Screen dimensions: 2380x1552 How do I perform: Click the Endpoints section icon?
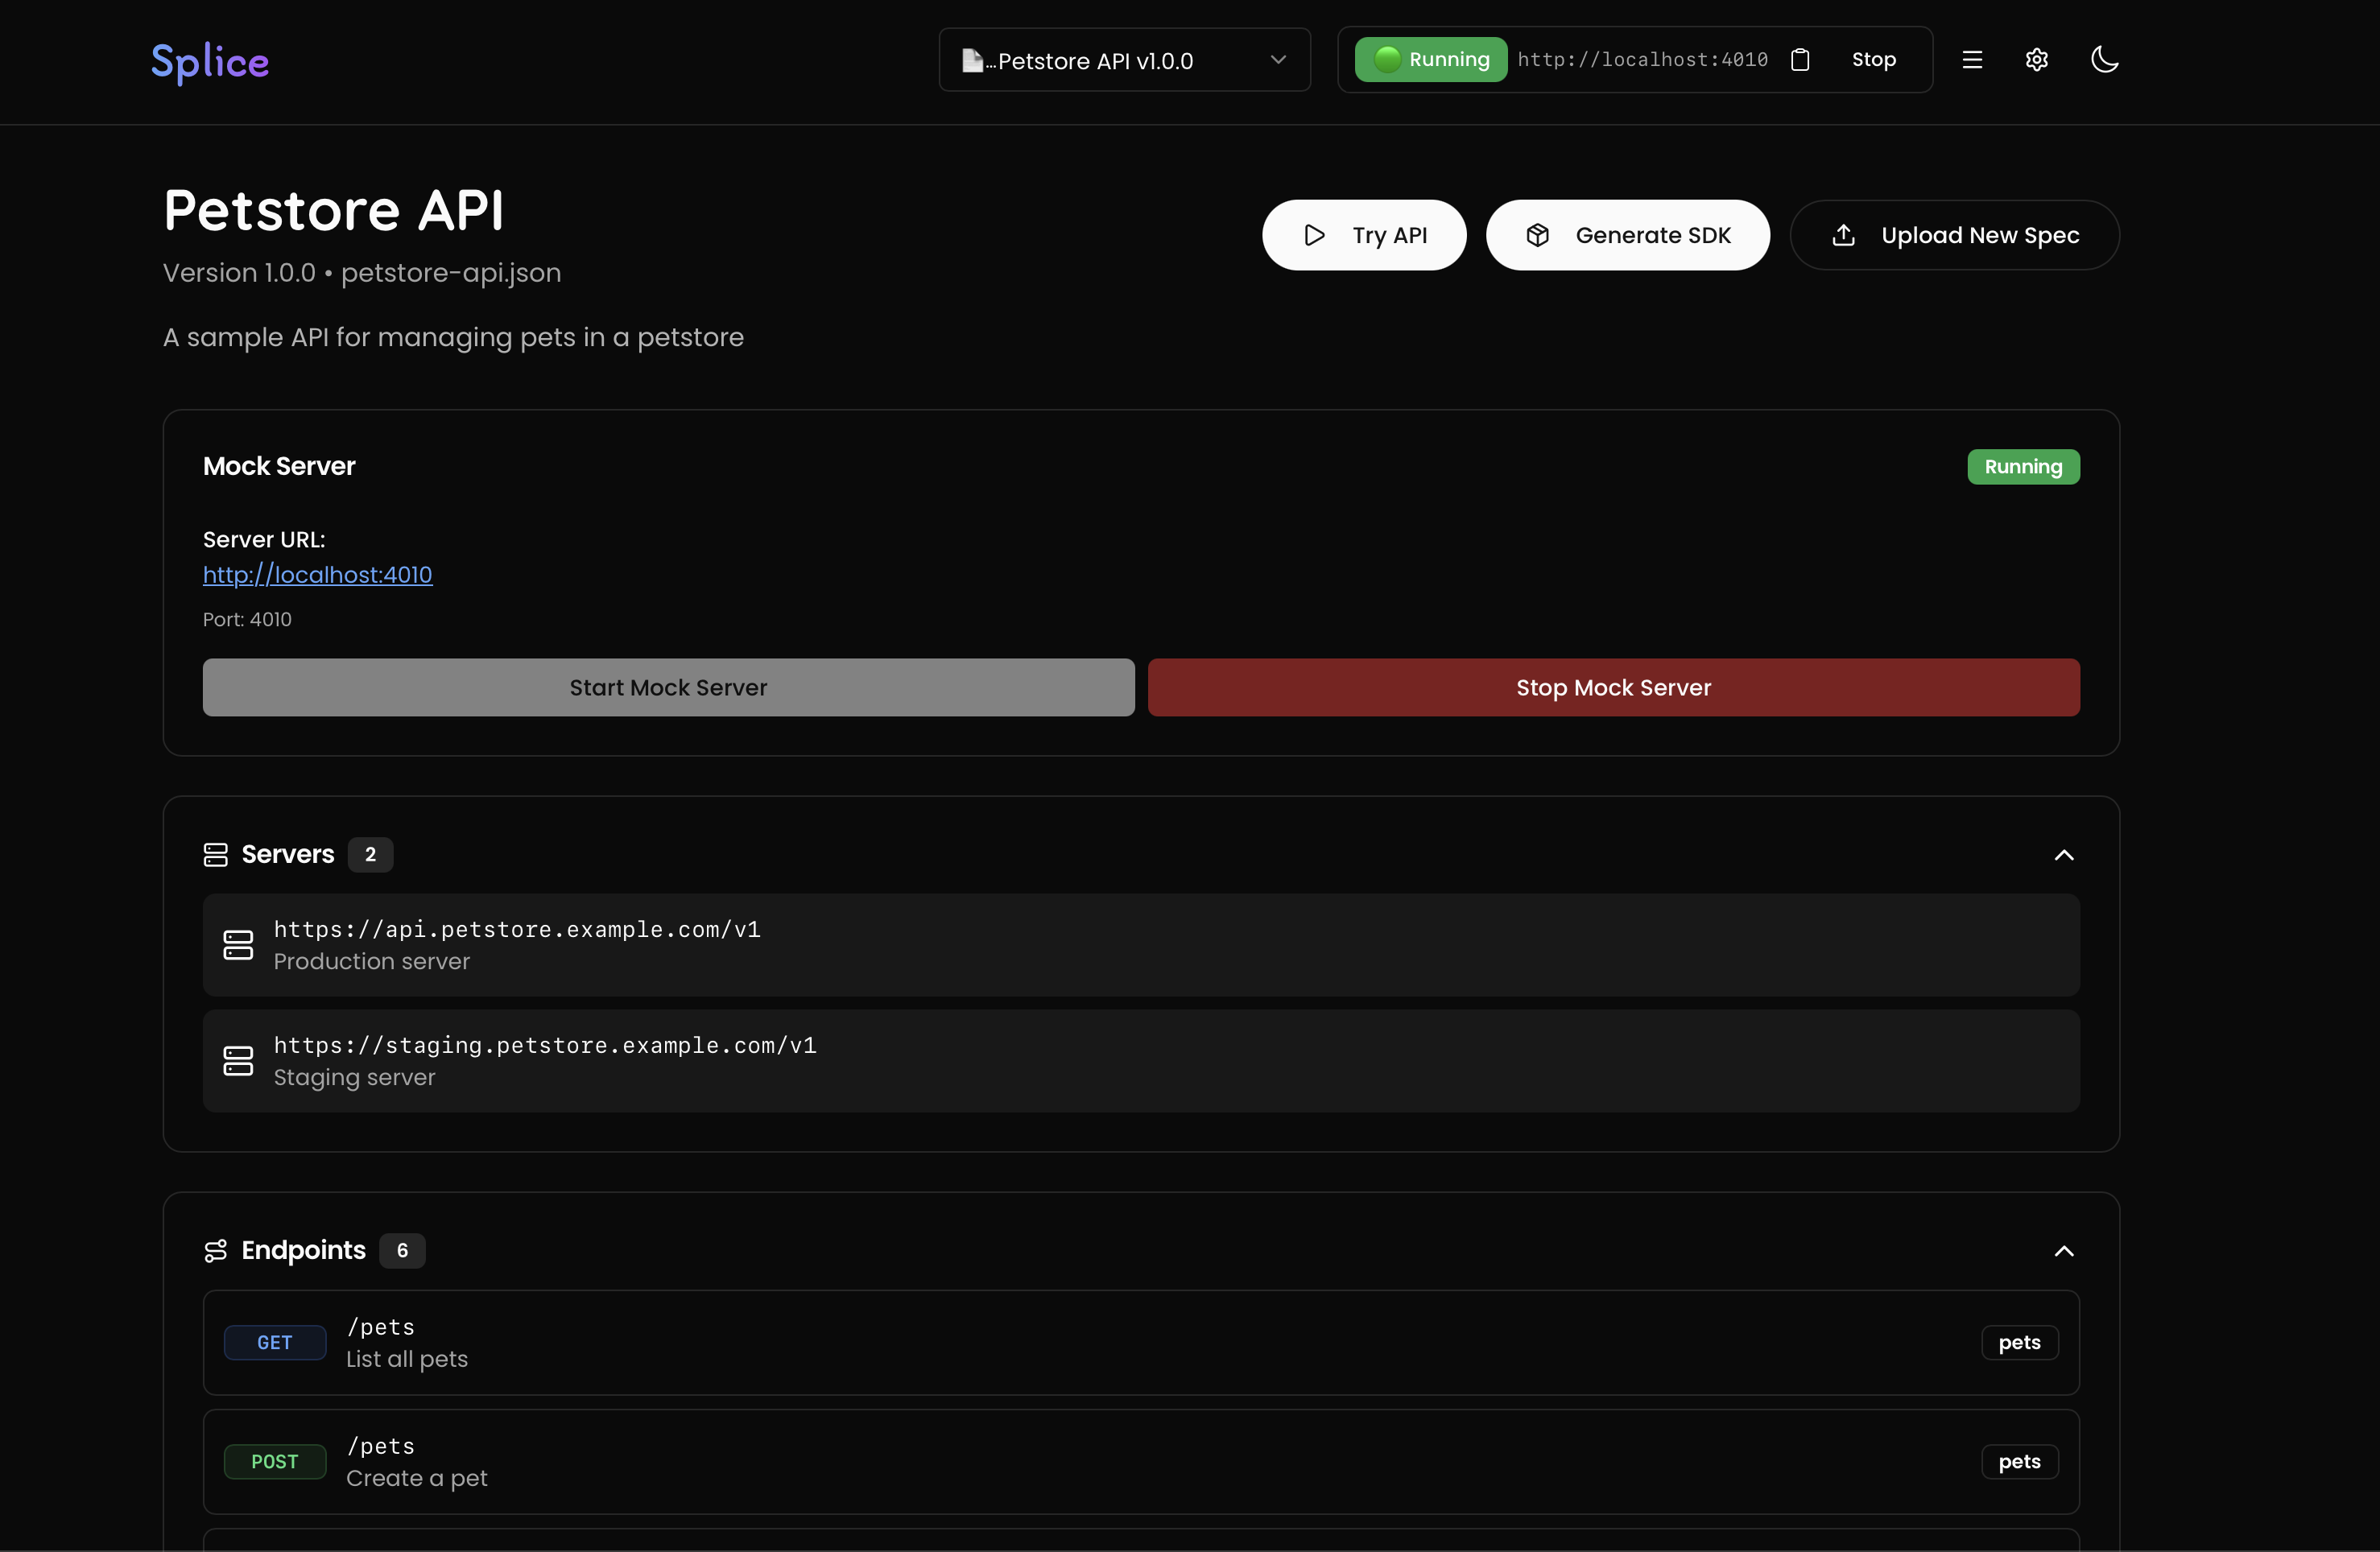[216, 1251]
